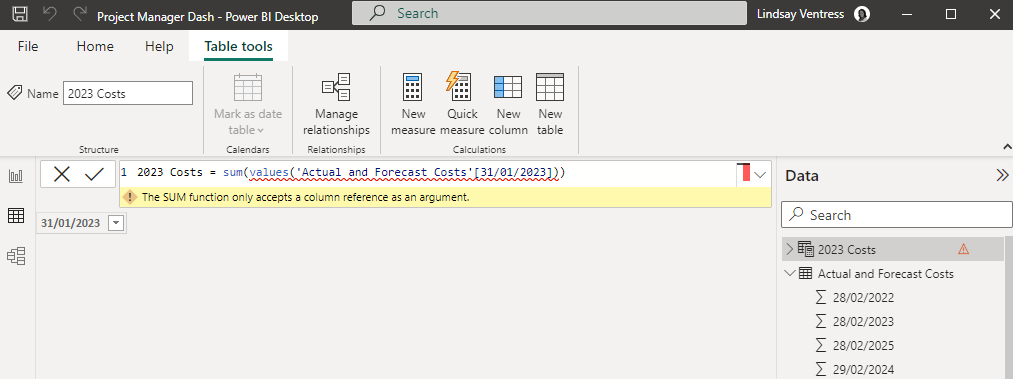Open the File menu
The image size is (1013, 379).
28,46
